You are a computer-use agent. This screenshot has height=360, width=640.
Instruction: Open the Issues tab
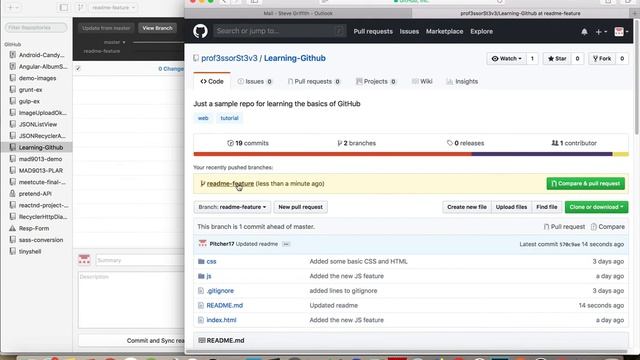pyautogui.click(x=255, y=82)
